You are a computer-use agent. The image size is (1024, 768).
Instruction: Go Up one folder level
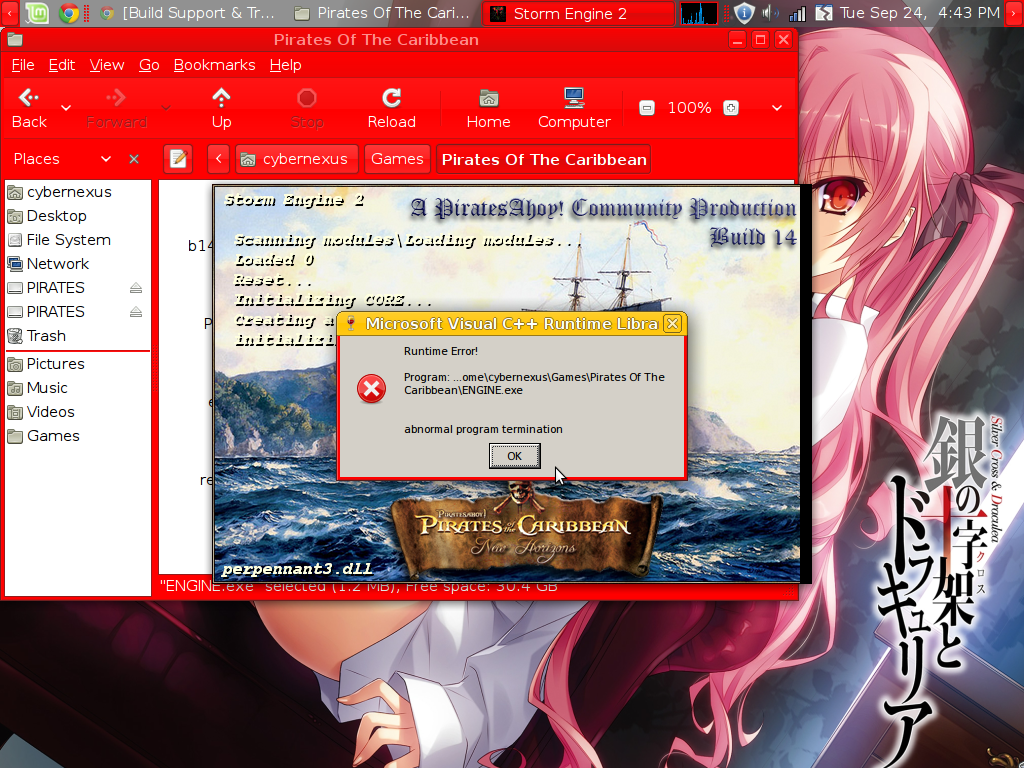point(221,108)
